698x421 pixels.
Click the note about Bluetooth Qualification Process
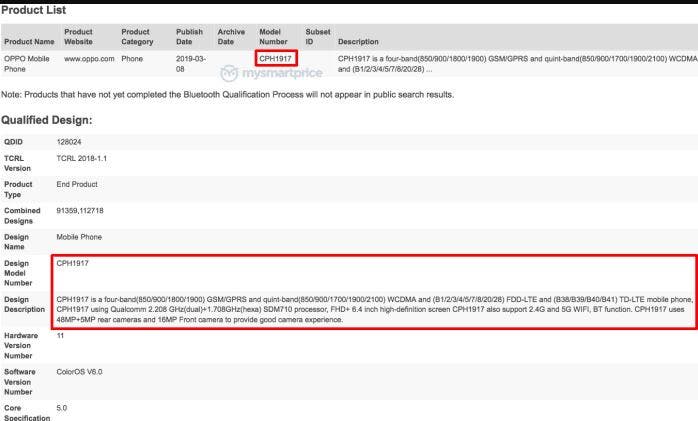tap(227, 95)
